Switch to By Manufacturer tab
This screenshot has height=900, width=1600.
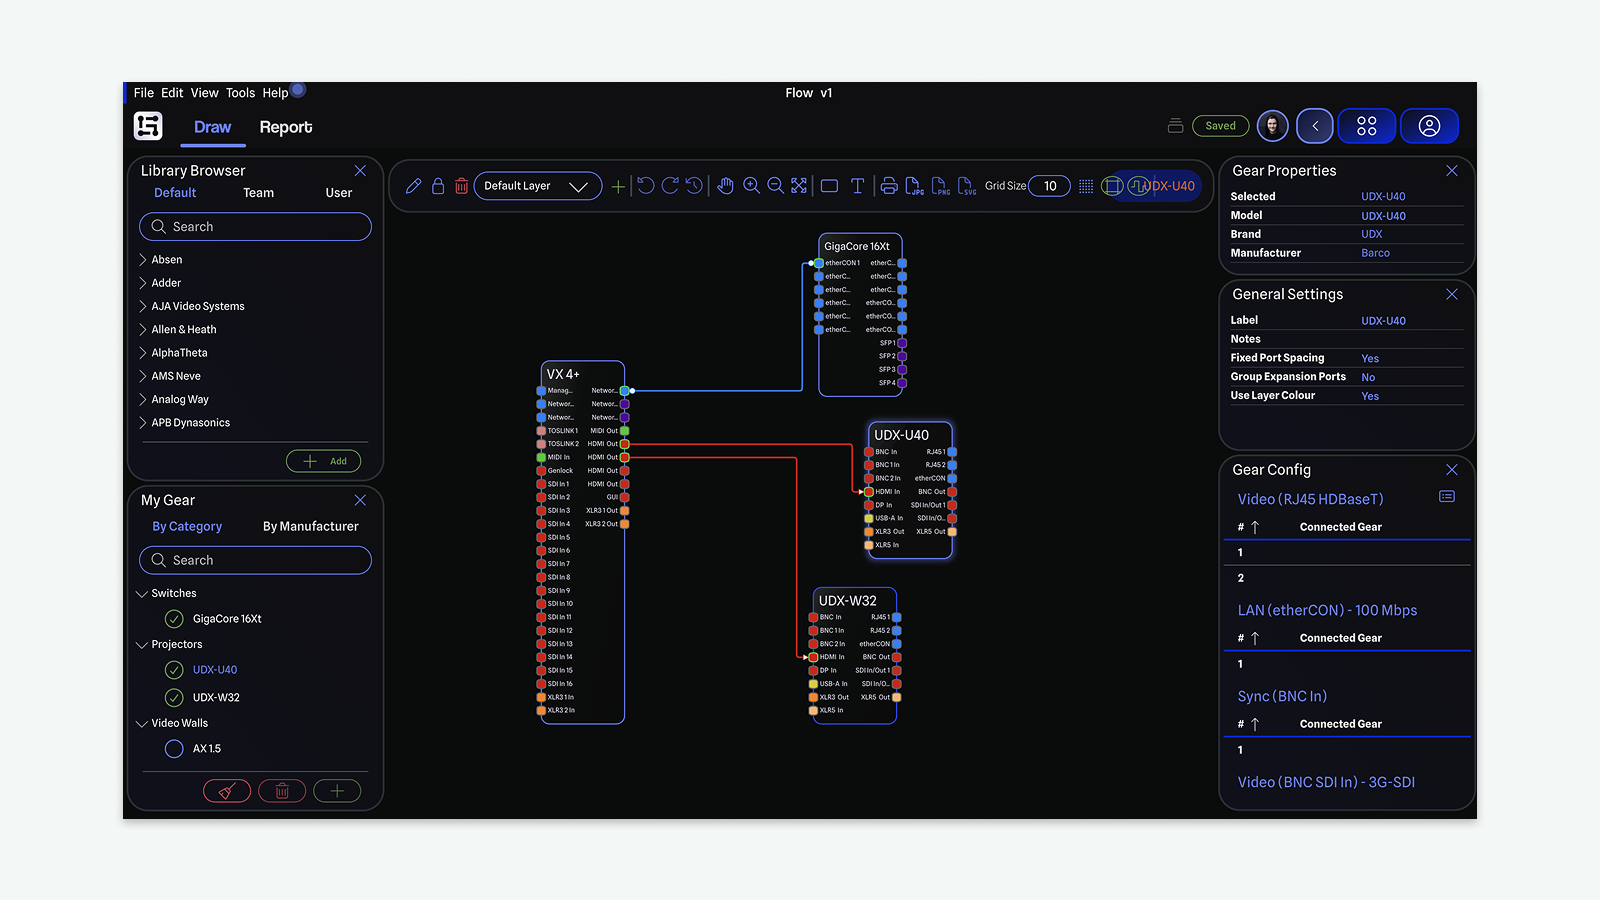[311, 526]
